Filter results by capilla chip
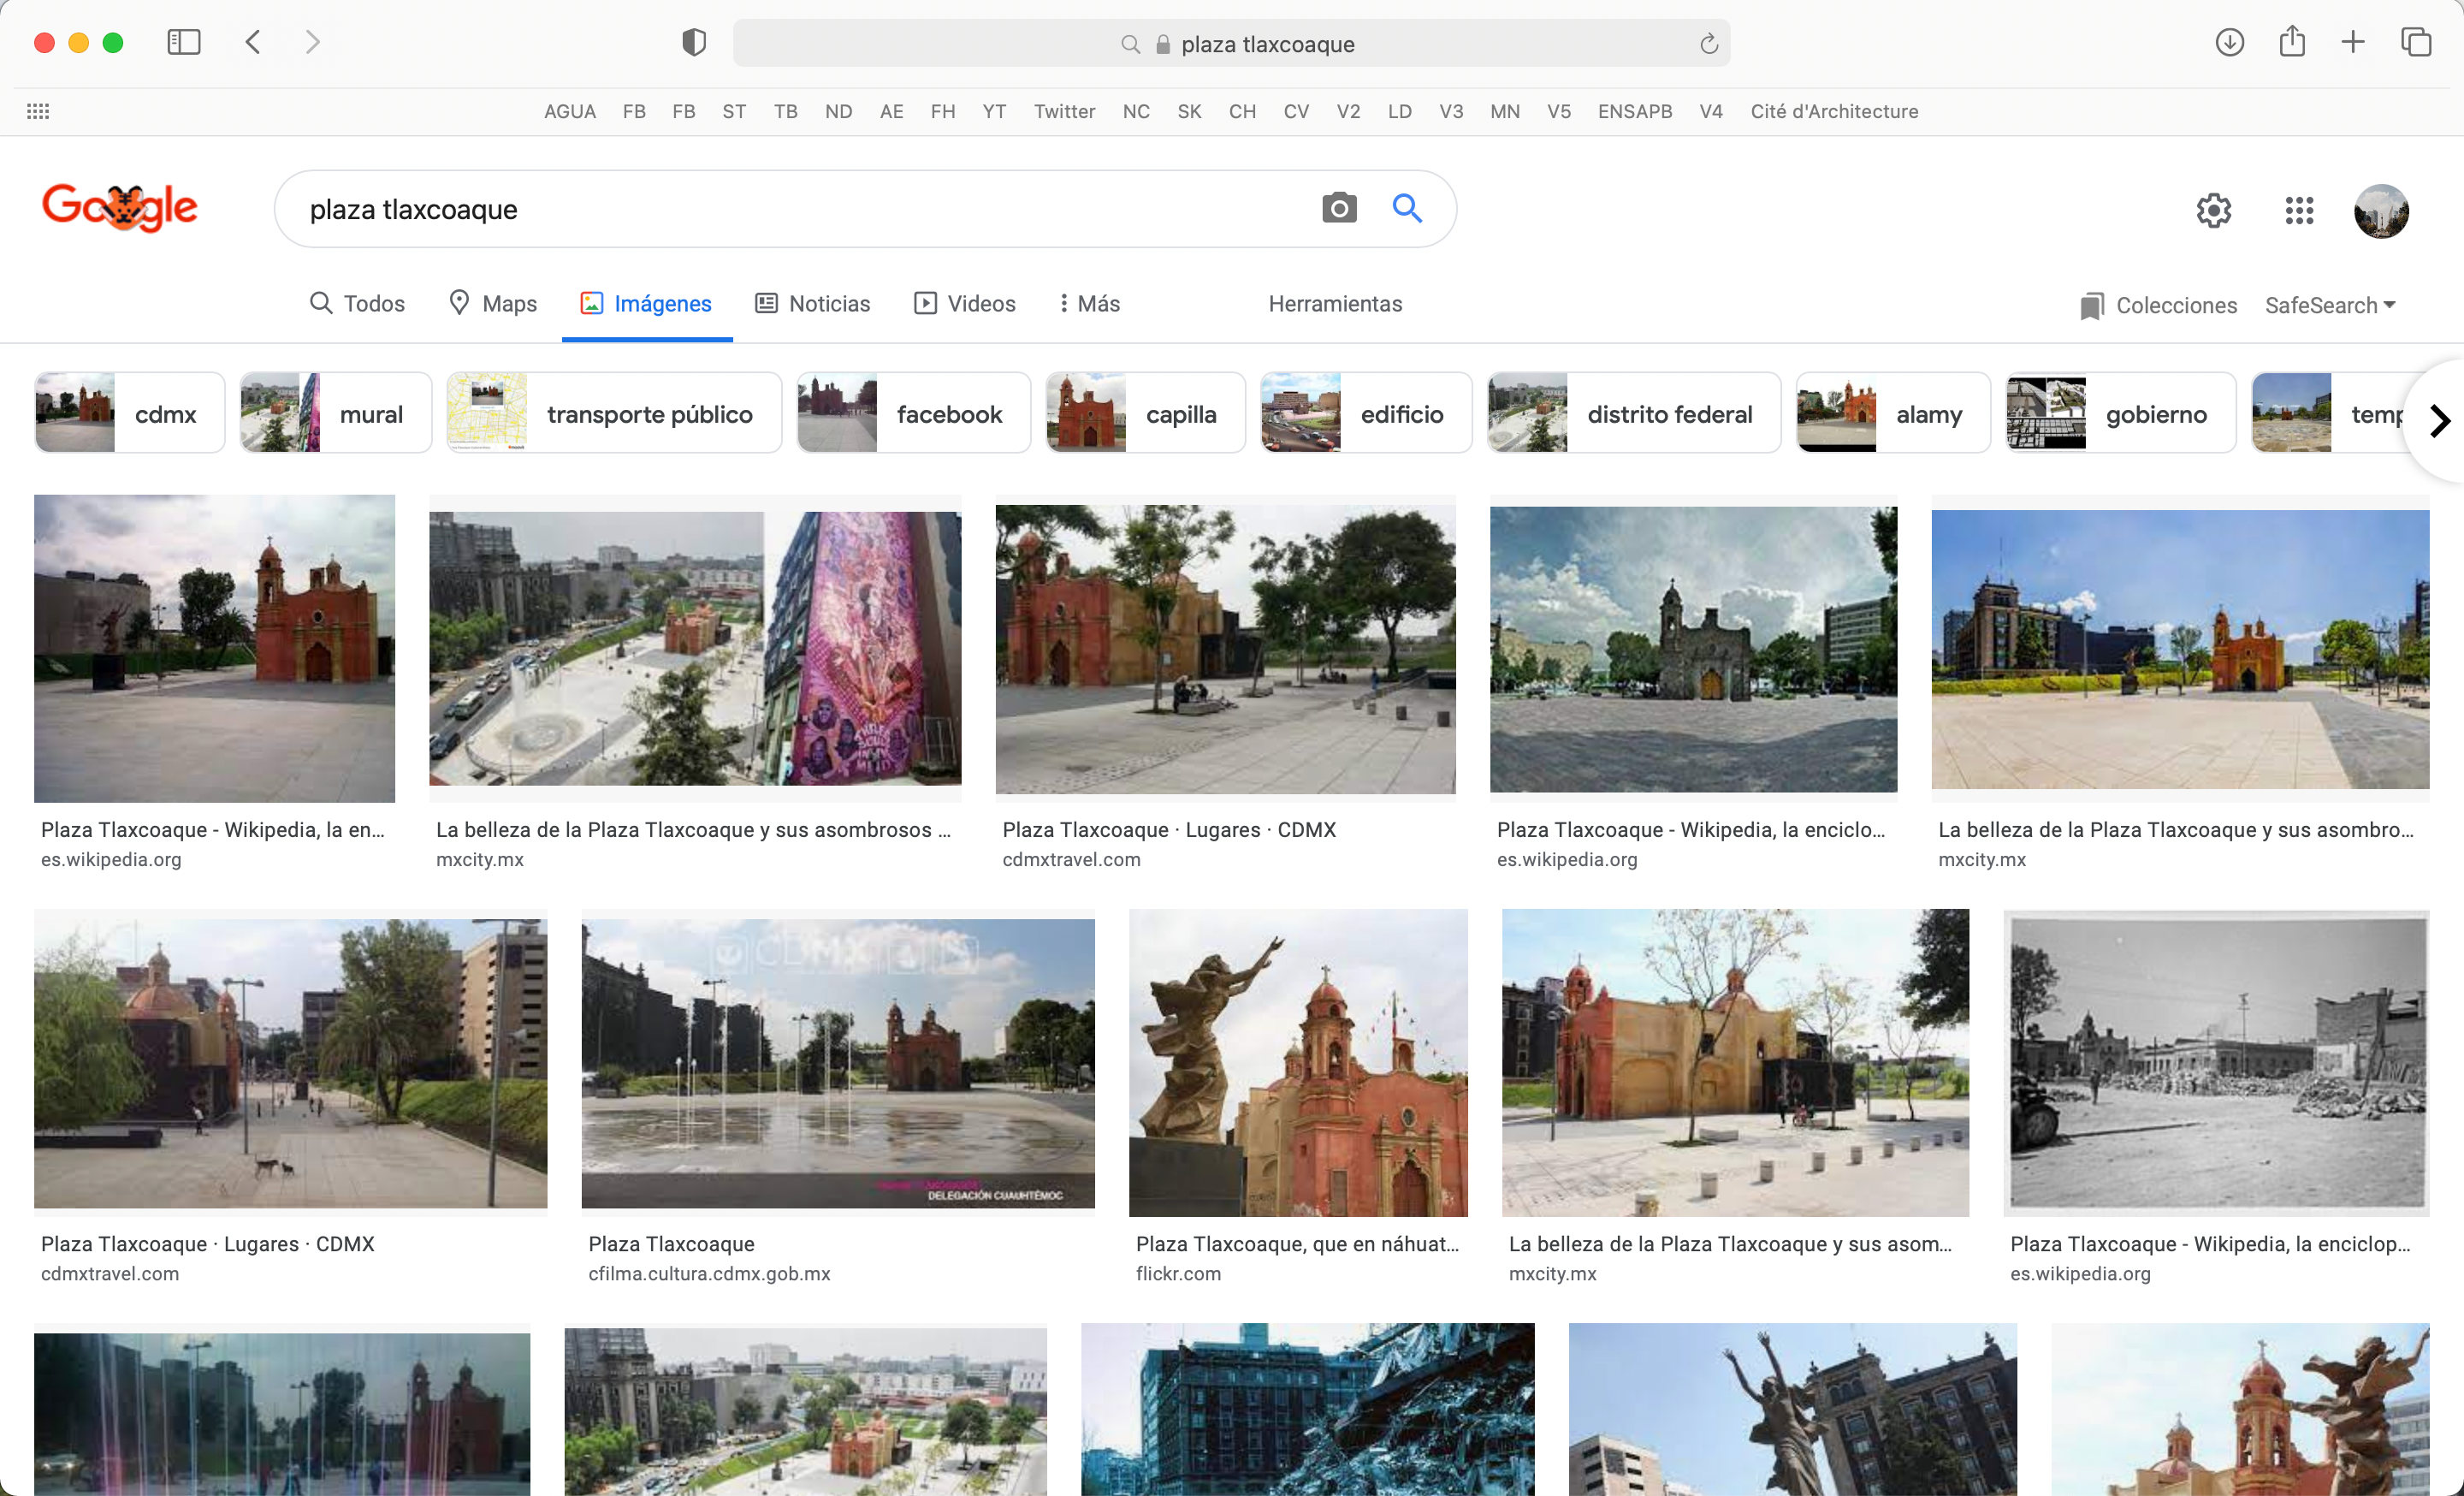 pos(1146,413)
